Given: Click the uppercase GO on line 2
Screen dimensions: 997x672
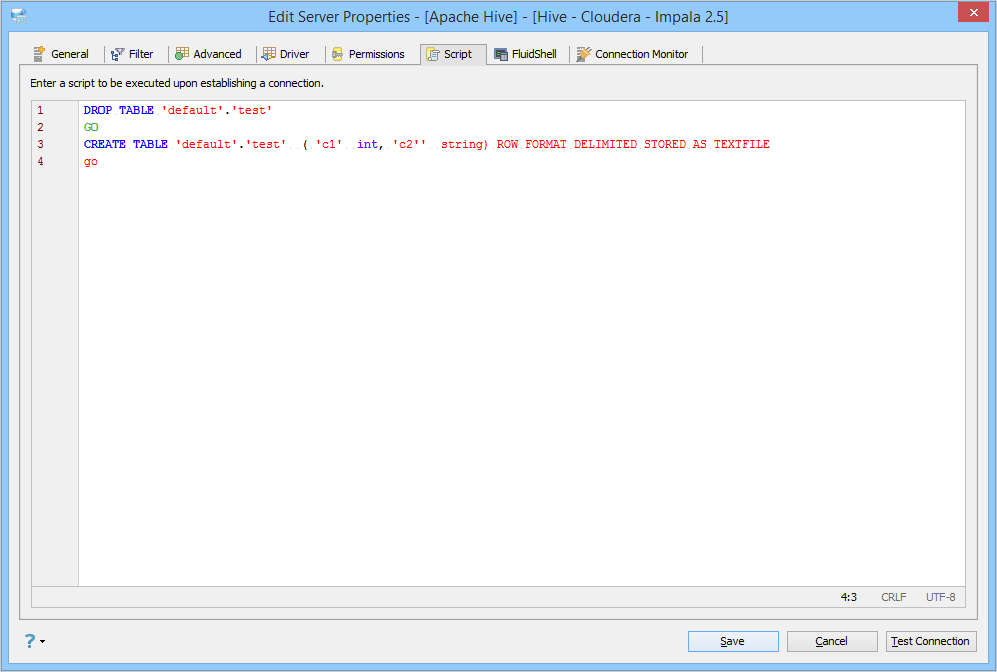Looking at the screenshot, I should pos(91,127).
